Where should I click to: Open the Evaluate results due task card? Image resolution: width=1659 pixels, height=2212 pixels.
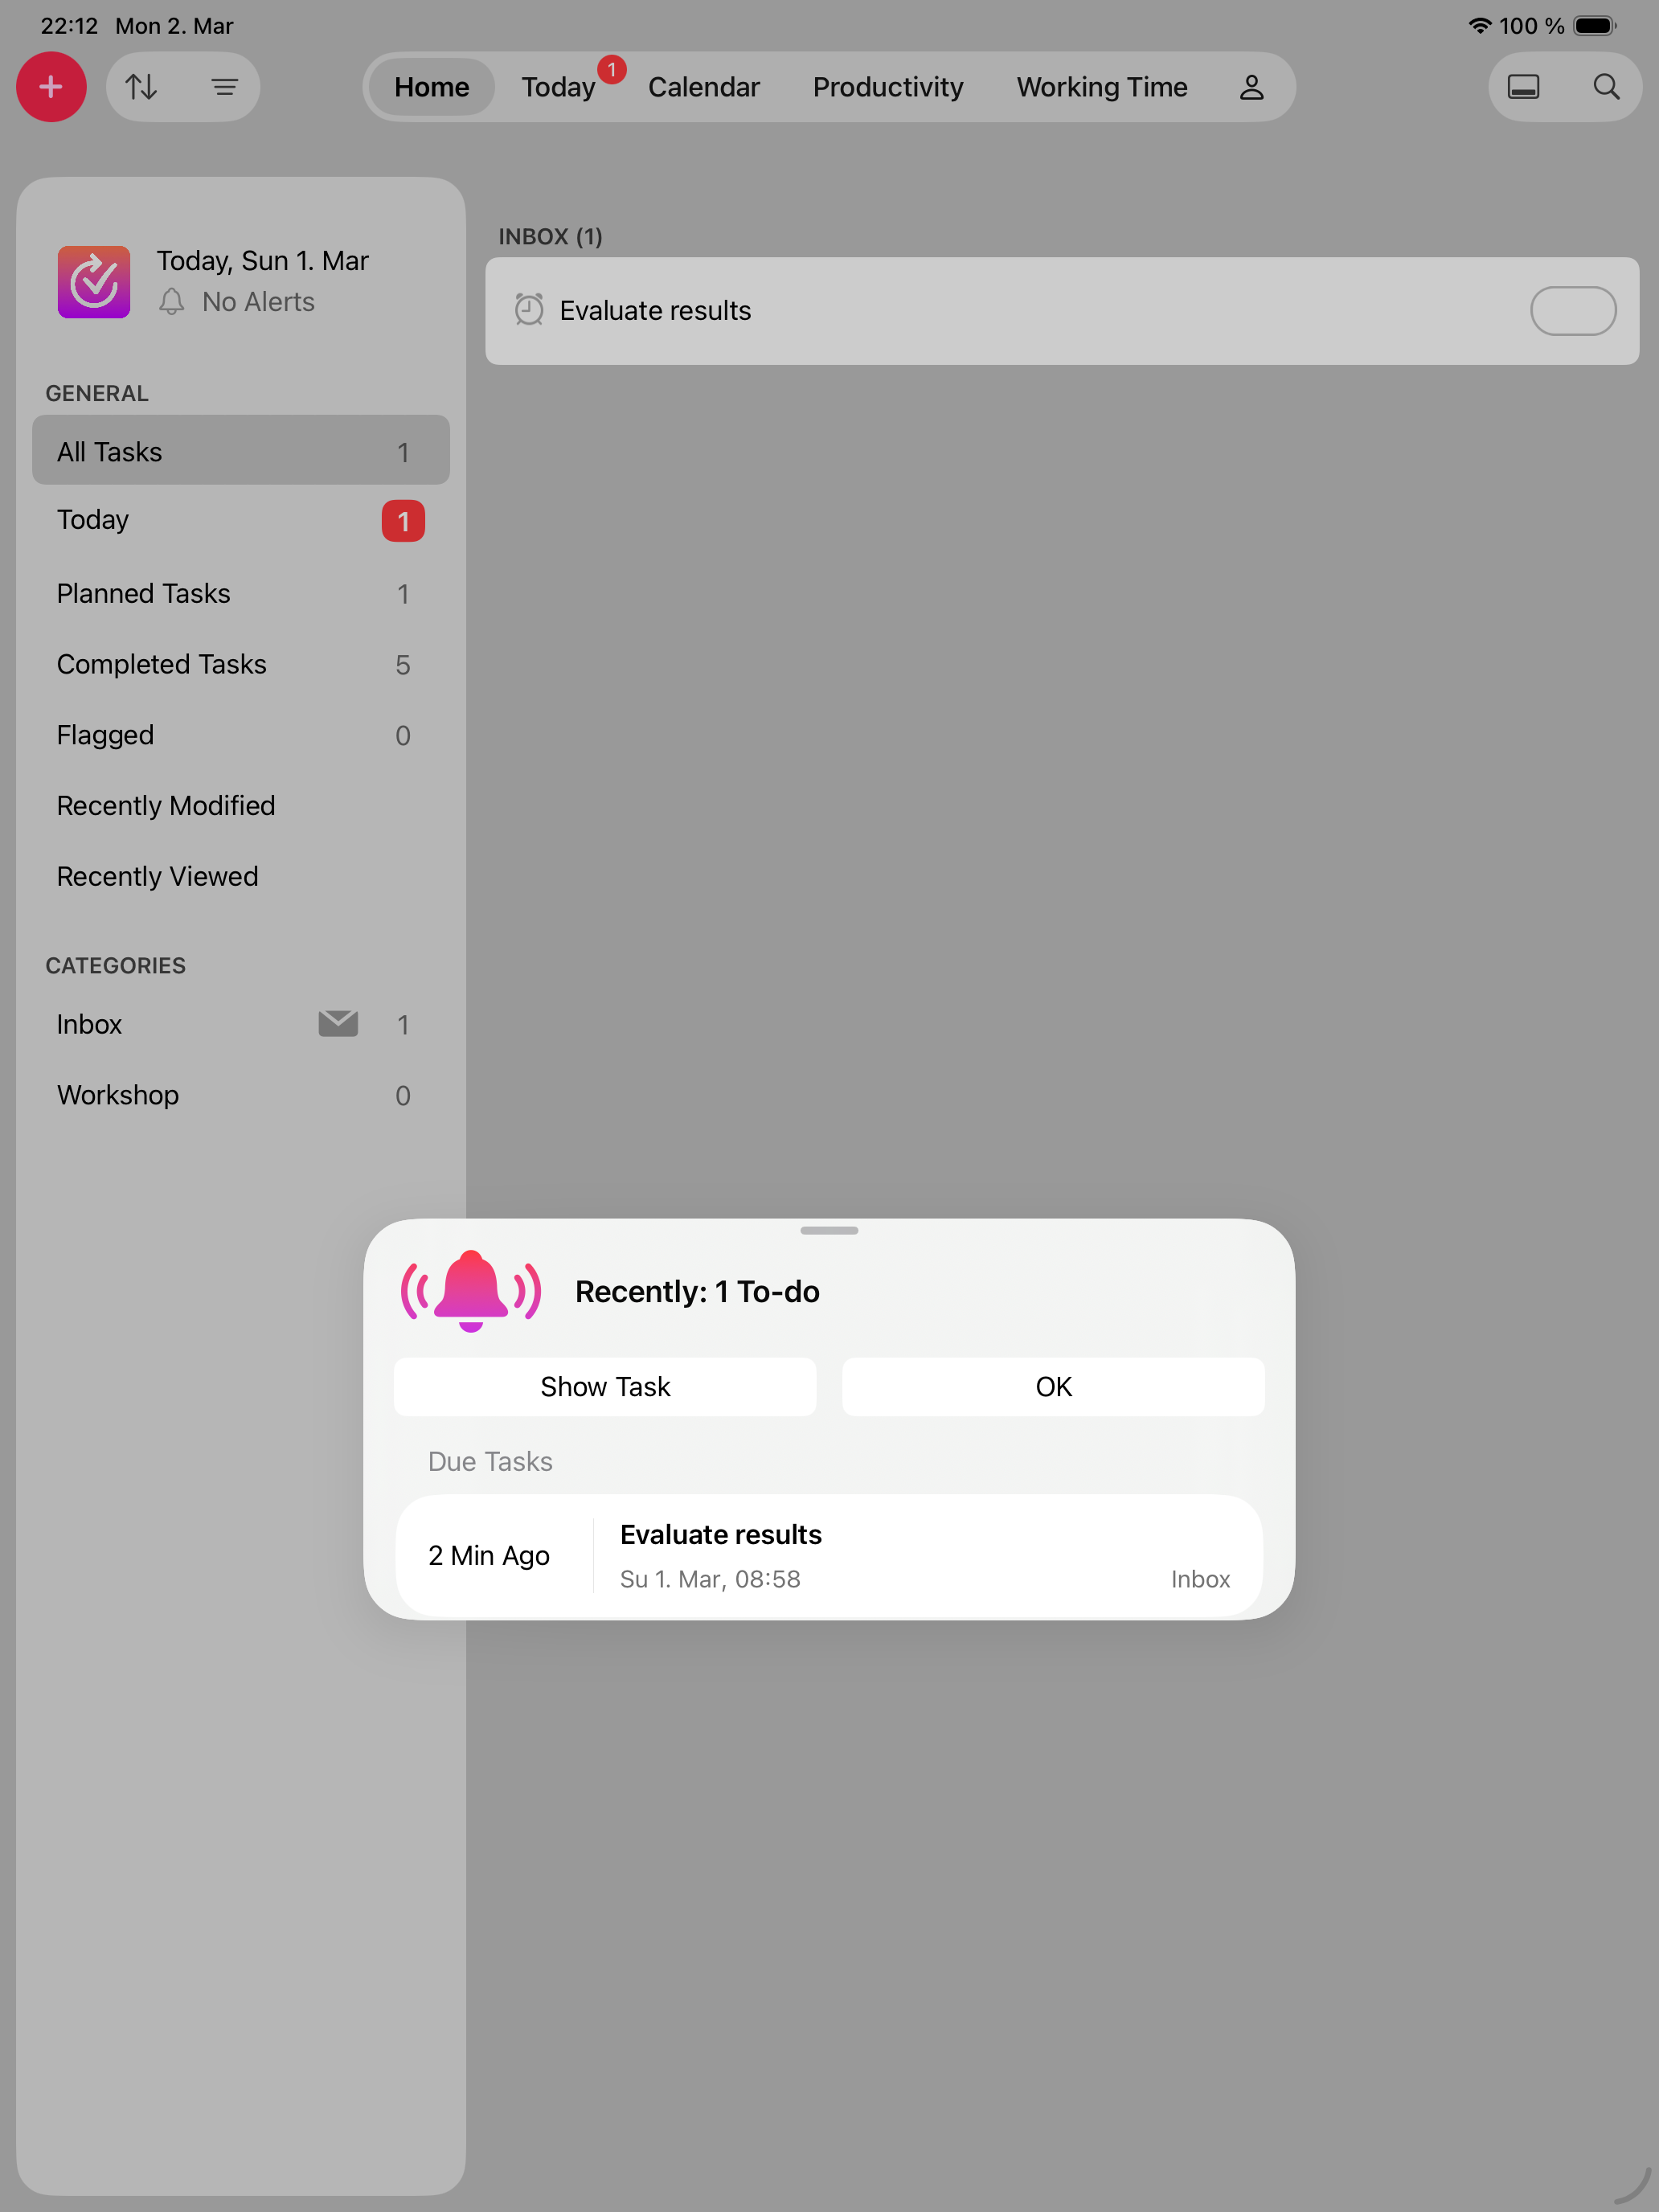tap(829, 1555)
